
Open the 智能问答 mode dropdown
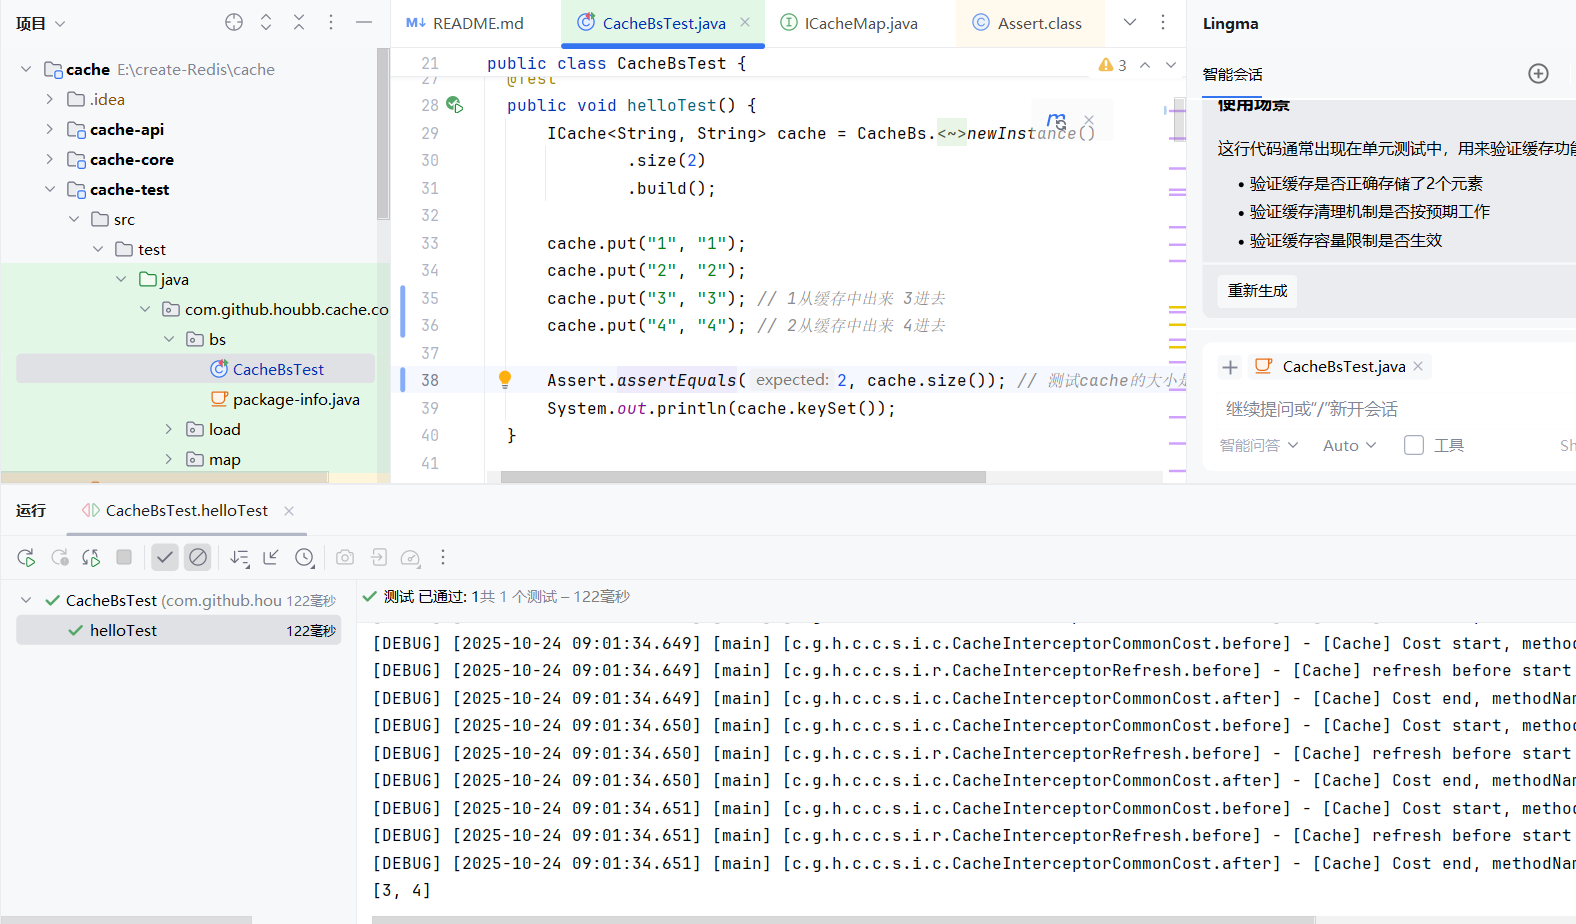pos(1258,446)
